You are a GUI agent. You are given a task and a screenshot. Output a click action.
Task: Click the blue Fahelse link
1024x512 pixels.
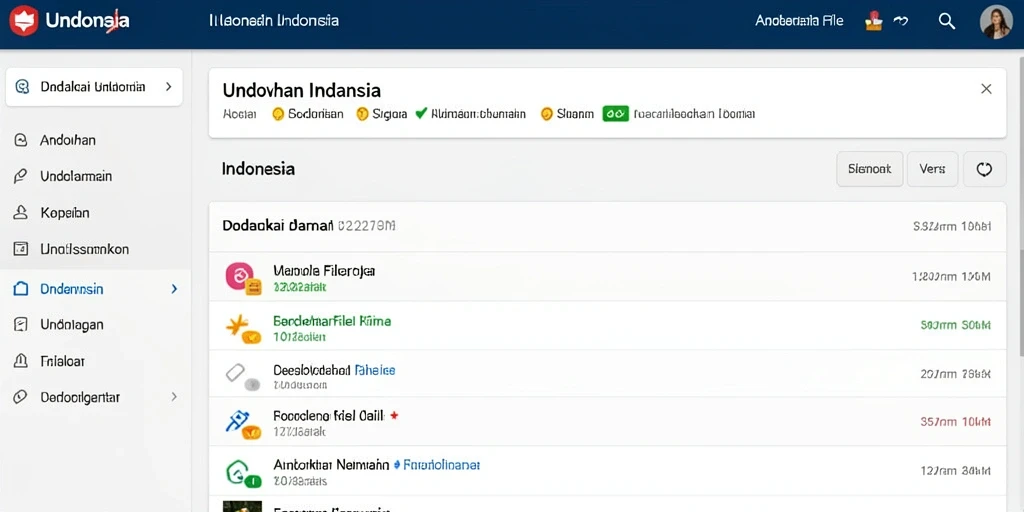click(374, 370)
